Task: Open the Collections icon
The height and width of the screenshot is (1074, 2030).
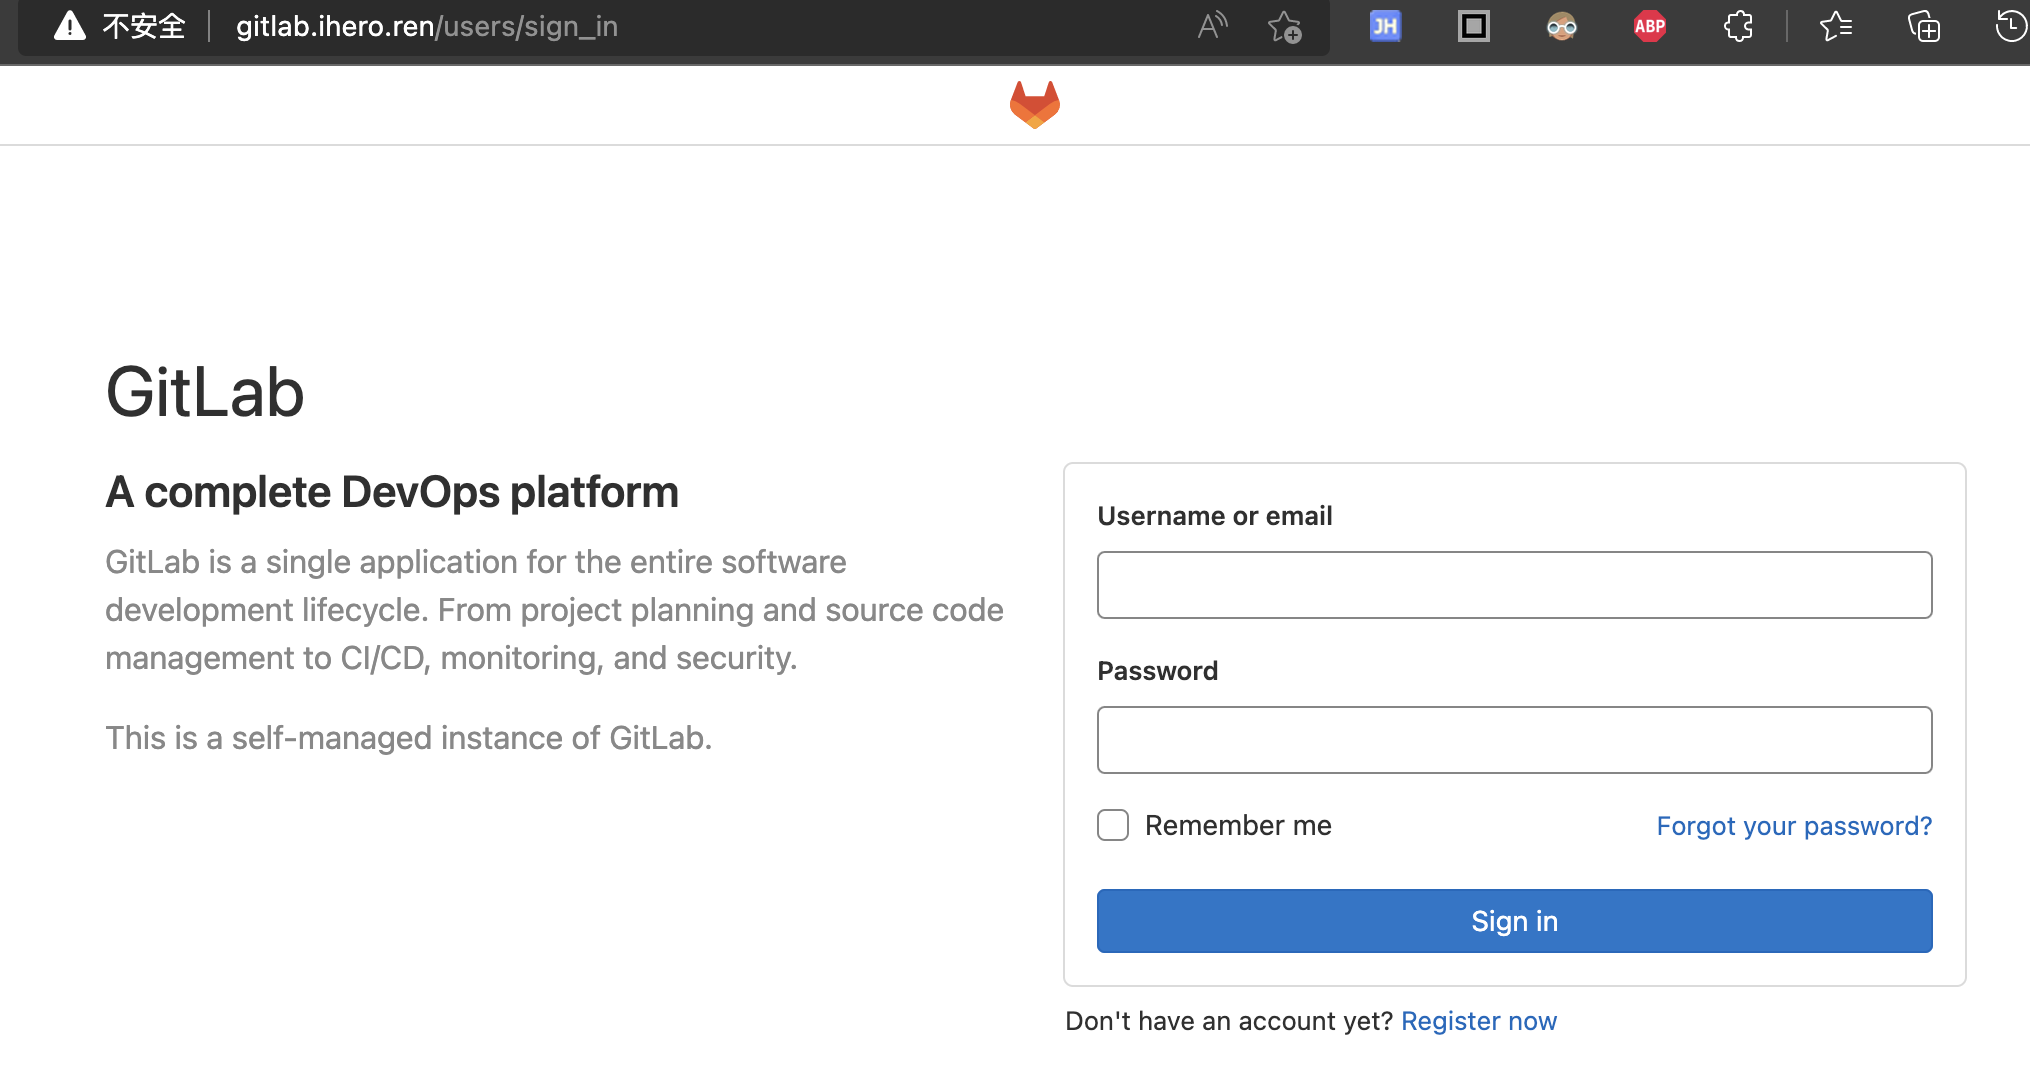Action: (1923, 26)
